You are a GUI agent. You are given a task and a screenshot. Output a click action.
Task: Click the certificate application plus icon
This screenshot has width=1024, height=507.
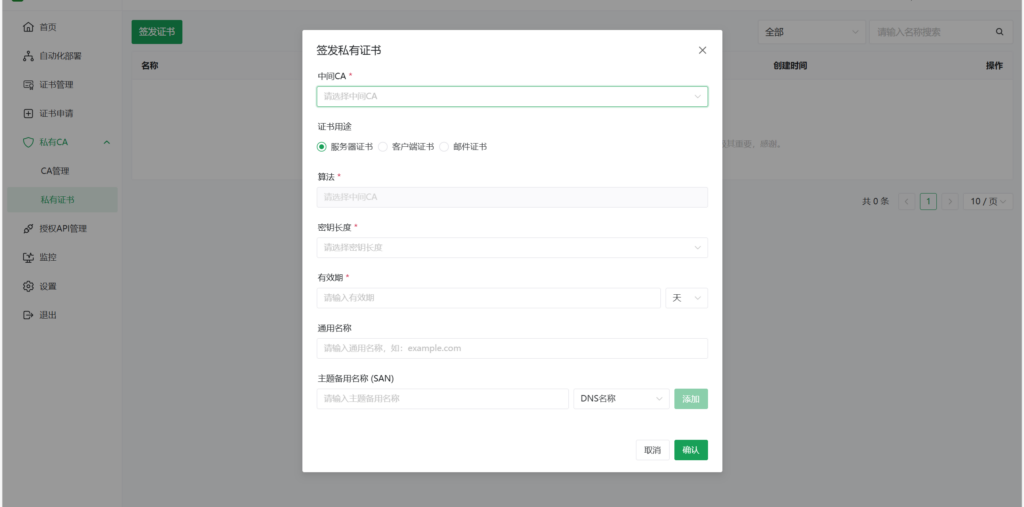click(27, 114)
